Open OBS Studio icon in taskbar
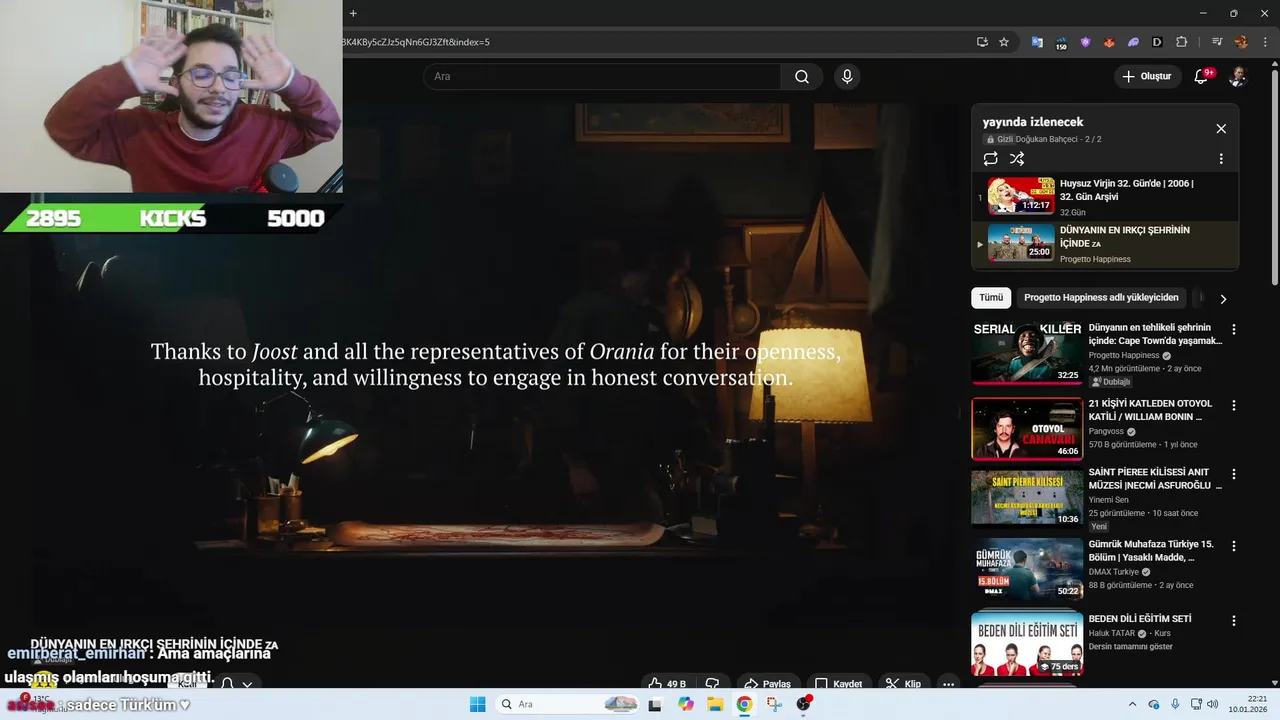The width and height of the screenshot is (1280, 720). [x=803, y=704]
